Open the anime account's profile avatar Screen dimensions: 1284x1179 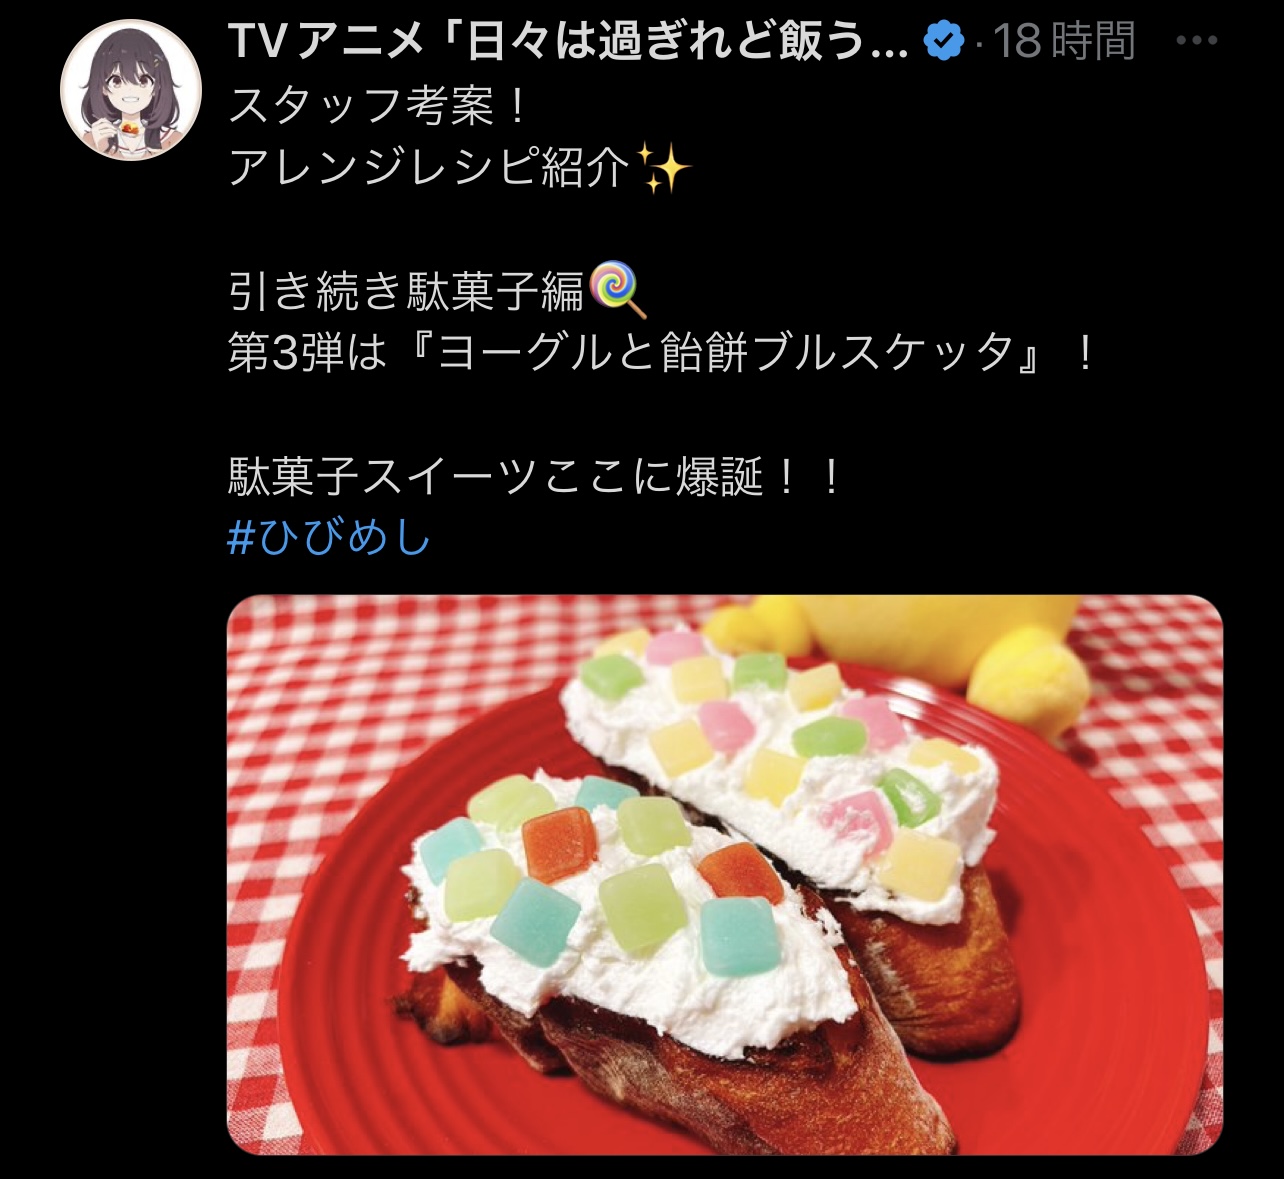[x=131, y=91]
